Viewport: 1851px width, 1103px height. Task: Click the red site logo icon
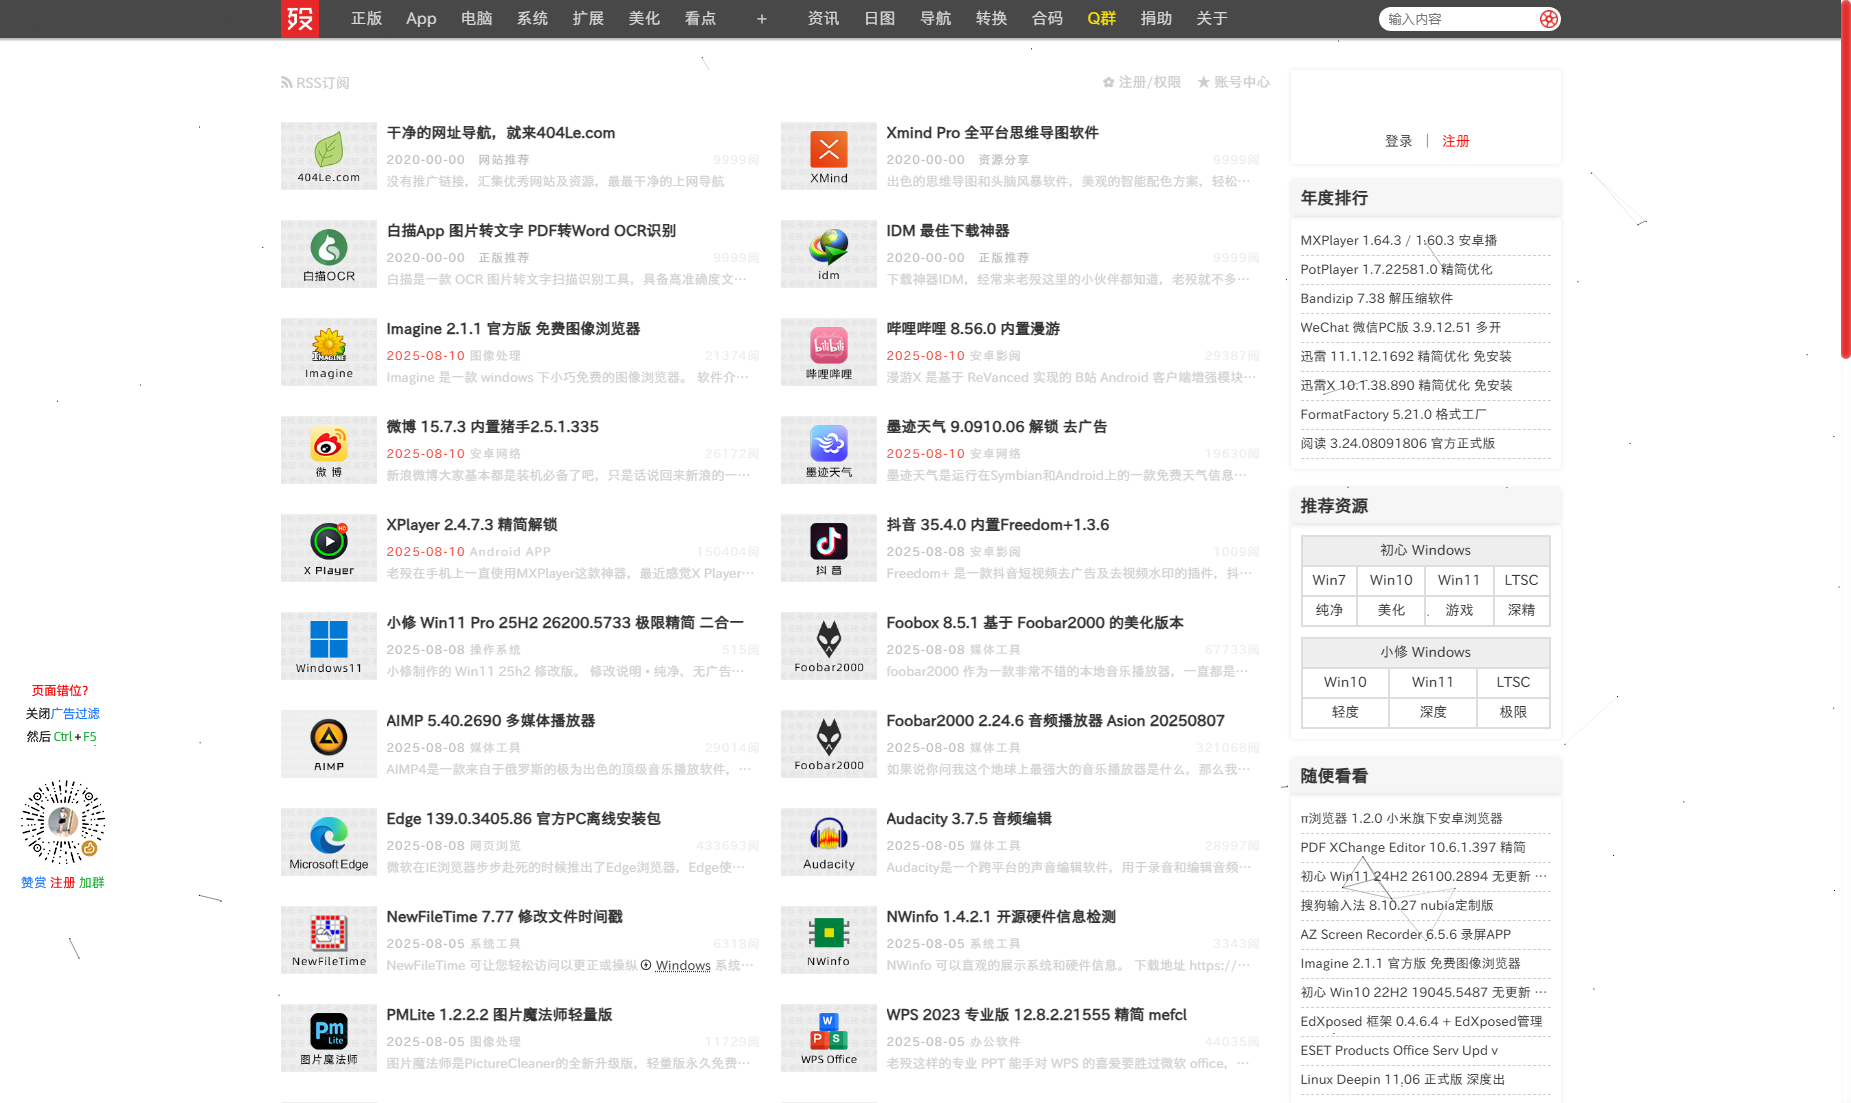click(x=300, y=18)
